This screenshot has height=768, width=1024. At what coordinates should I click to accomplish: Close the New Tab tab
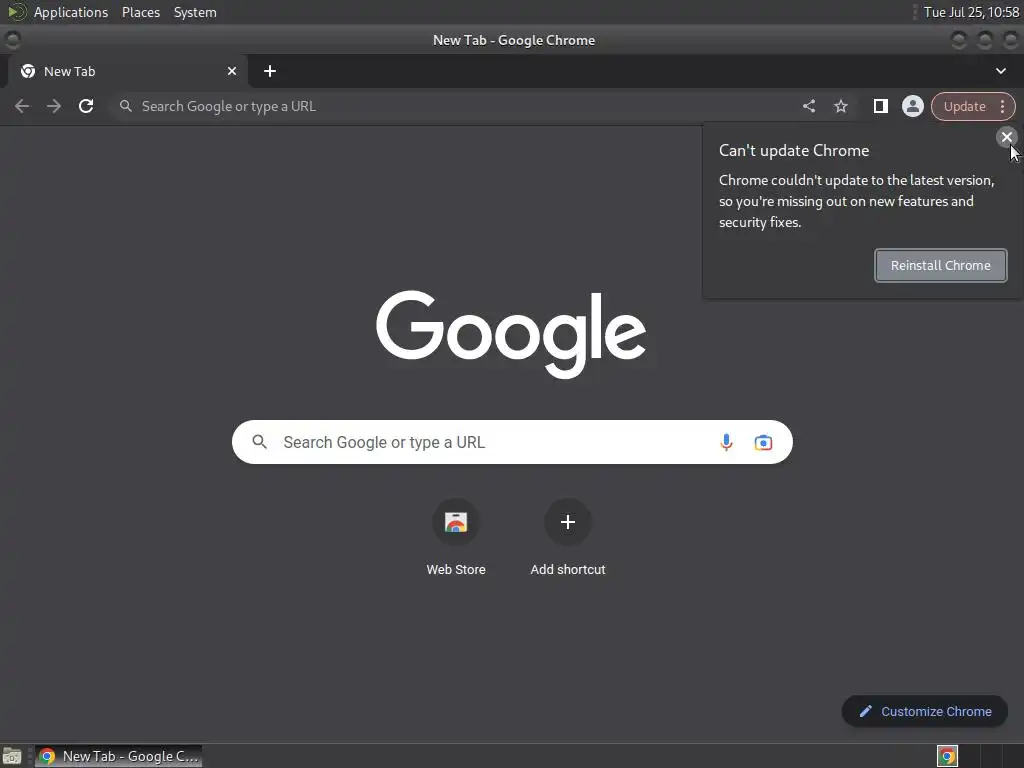pos(232,71)
